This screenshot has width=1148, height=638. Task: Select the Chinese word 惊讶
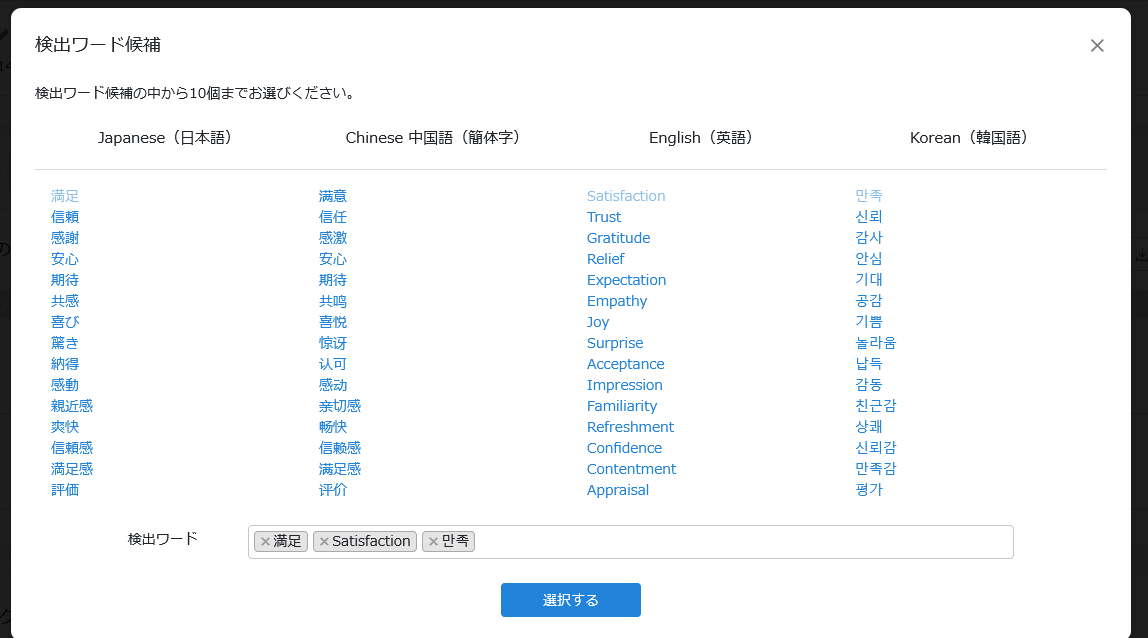[333, 343]
